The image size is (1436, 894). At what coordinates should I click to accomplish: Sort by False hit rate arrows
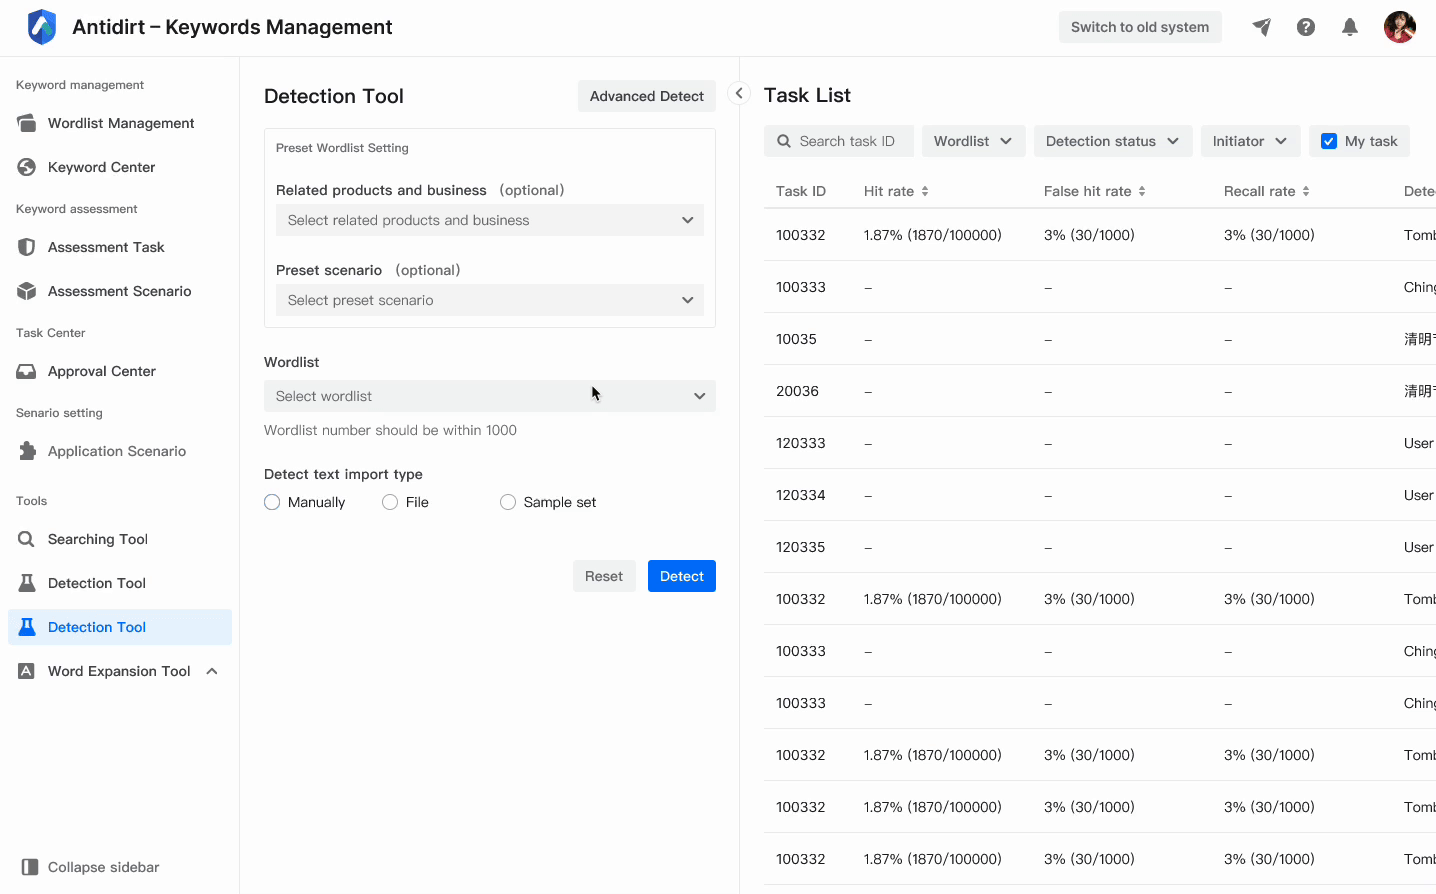[x=1142, y=191]
